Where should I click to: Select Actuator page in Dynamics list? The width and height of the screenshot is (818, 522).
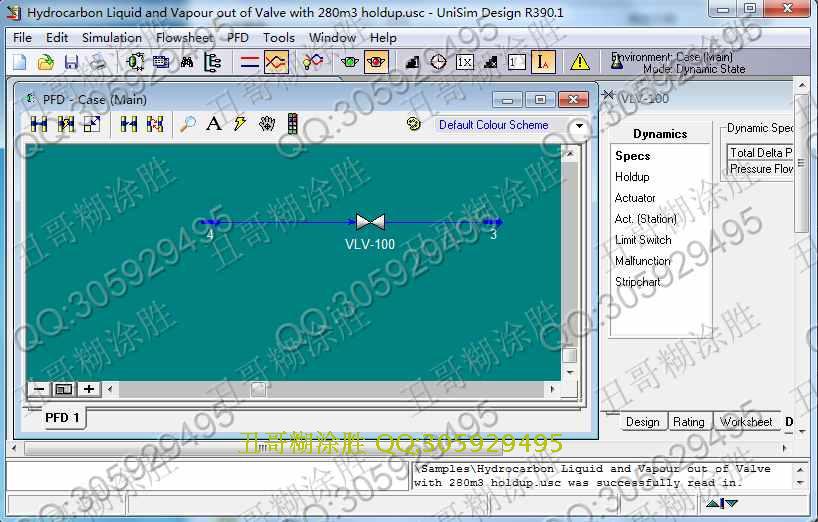click(635, 198)
